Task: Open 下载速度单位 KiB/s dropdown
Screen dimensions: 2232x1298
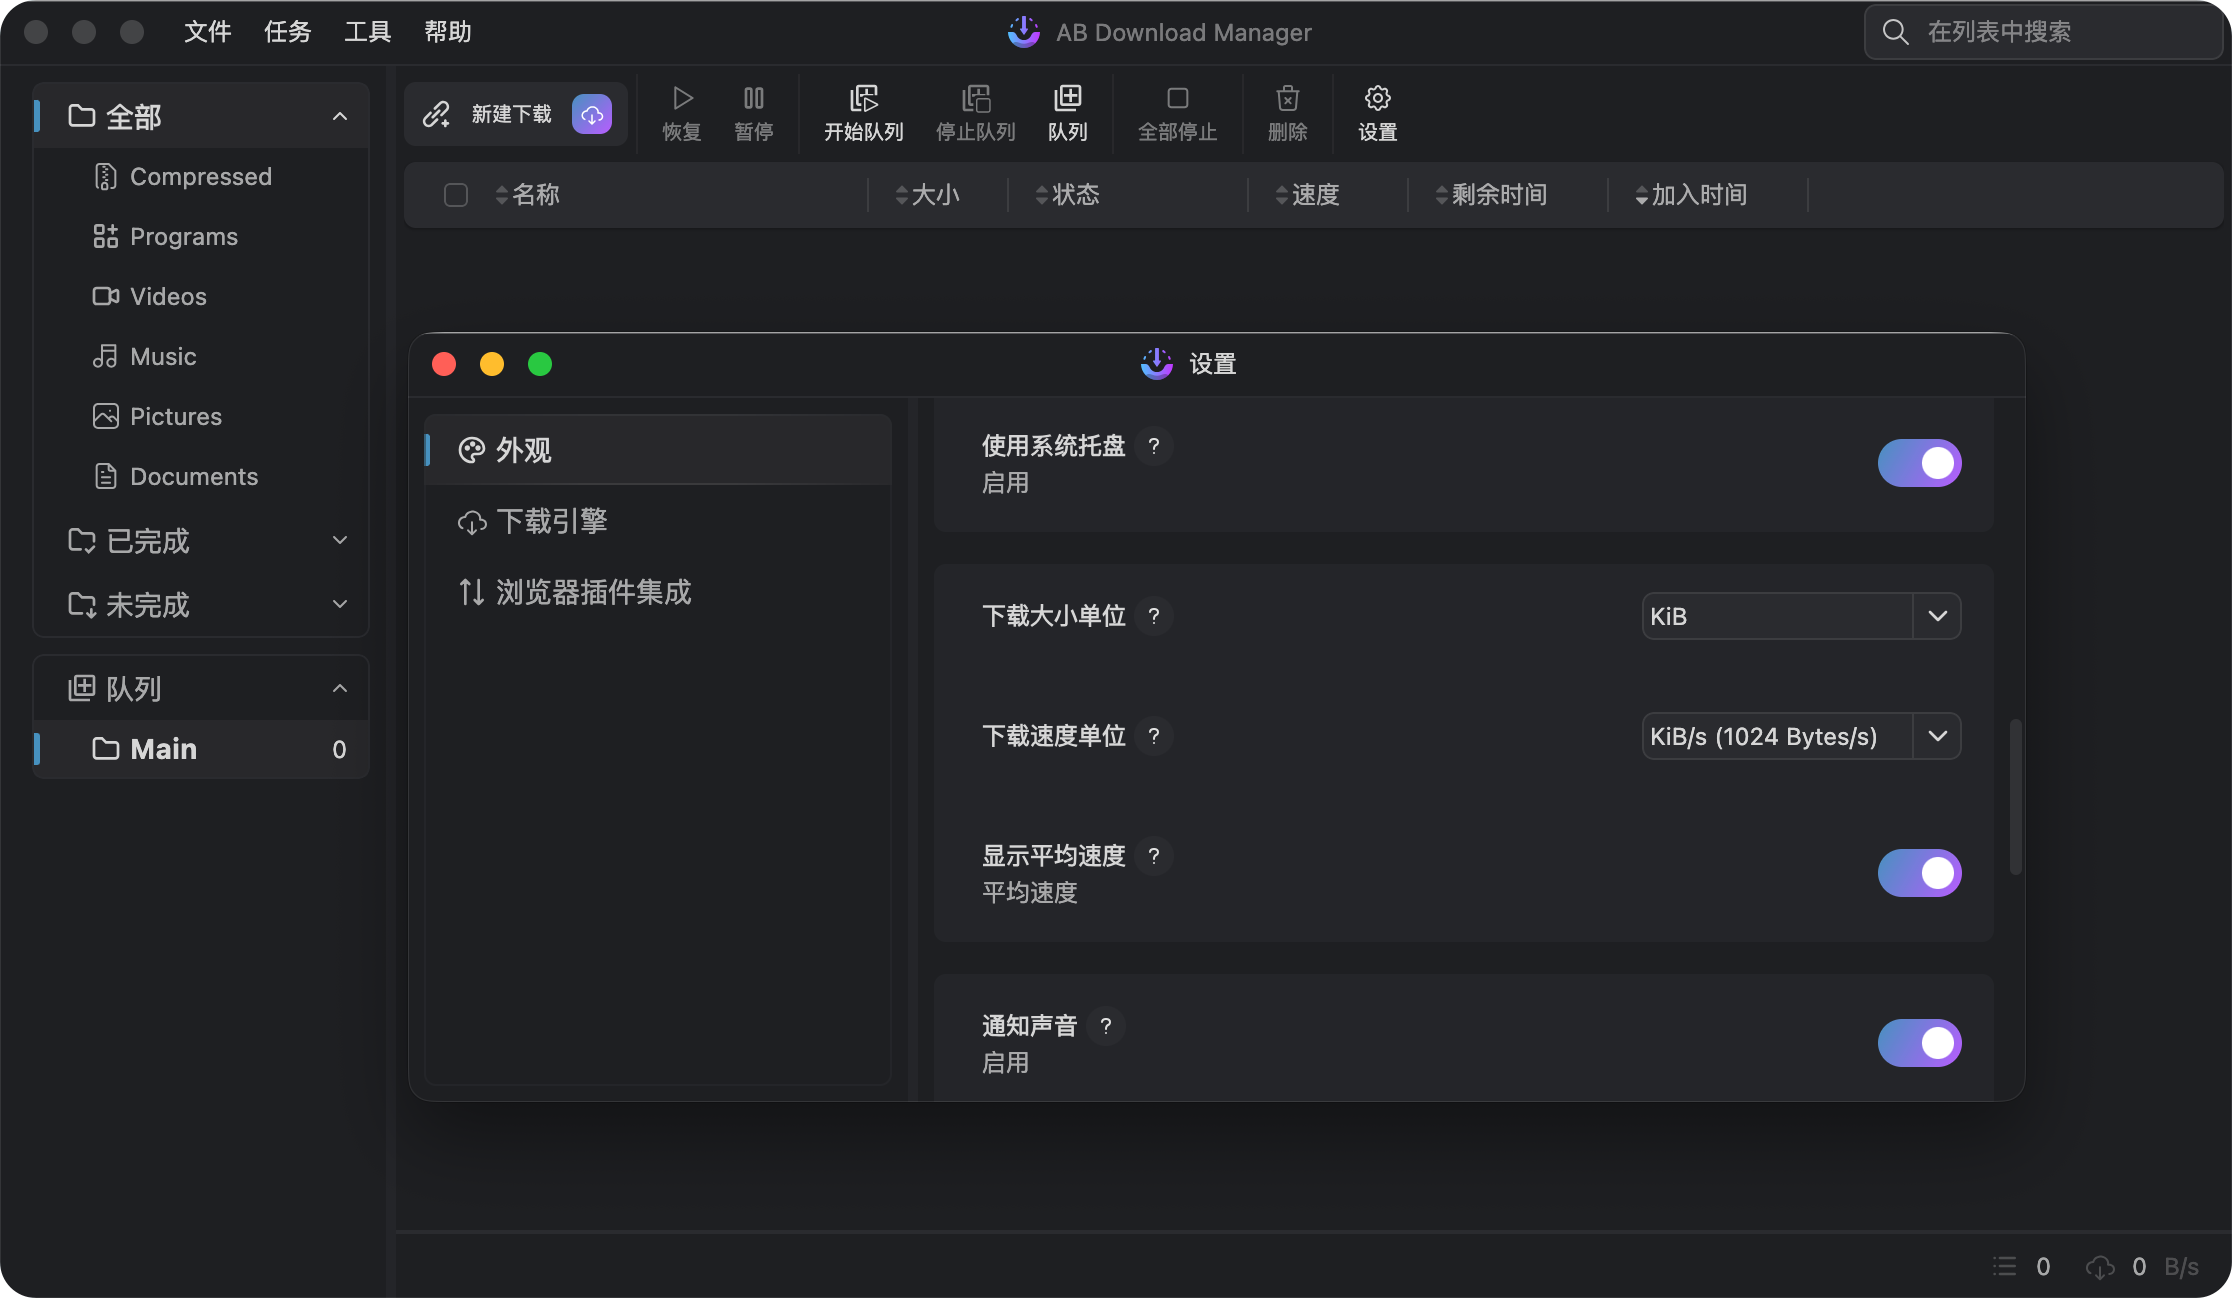Action: click(x=1801, y=736)
